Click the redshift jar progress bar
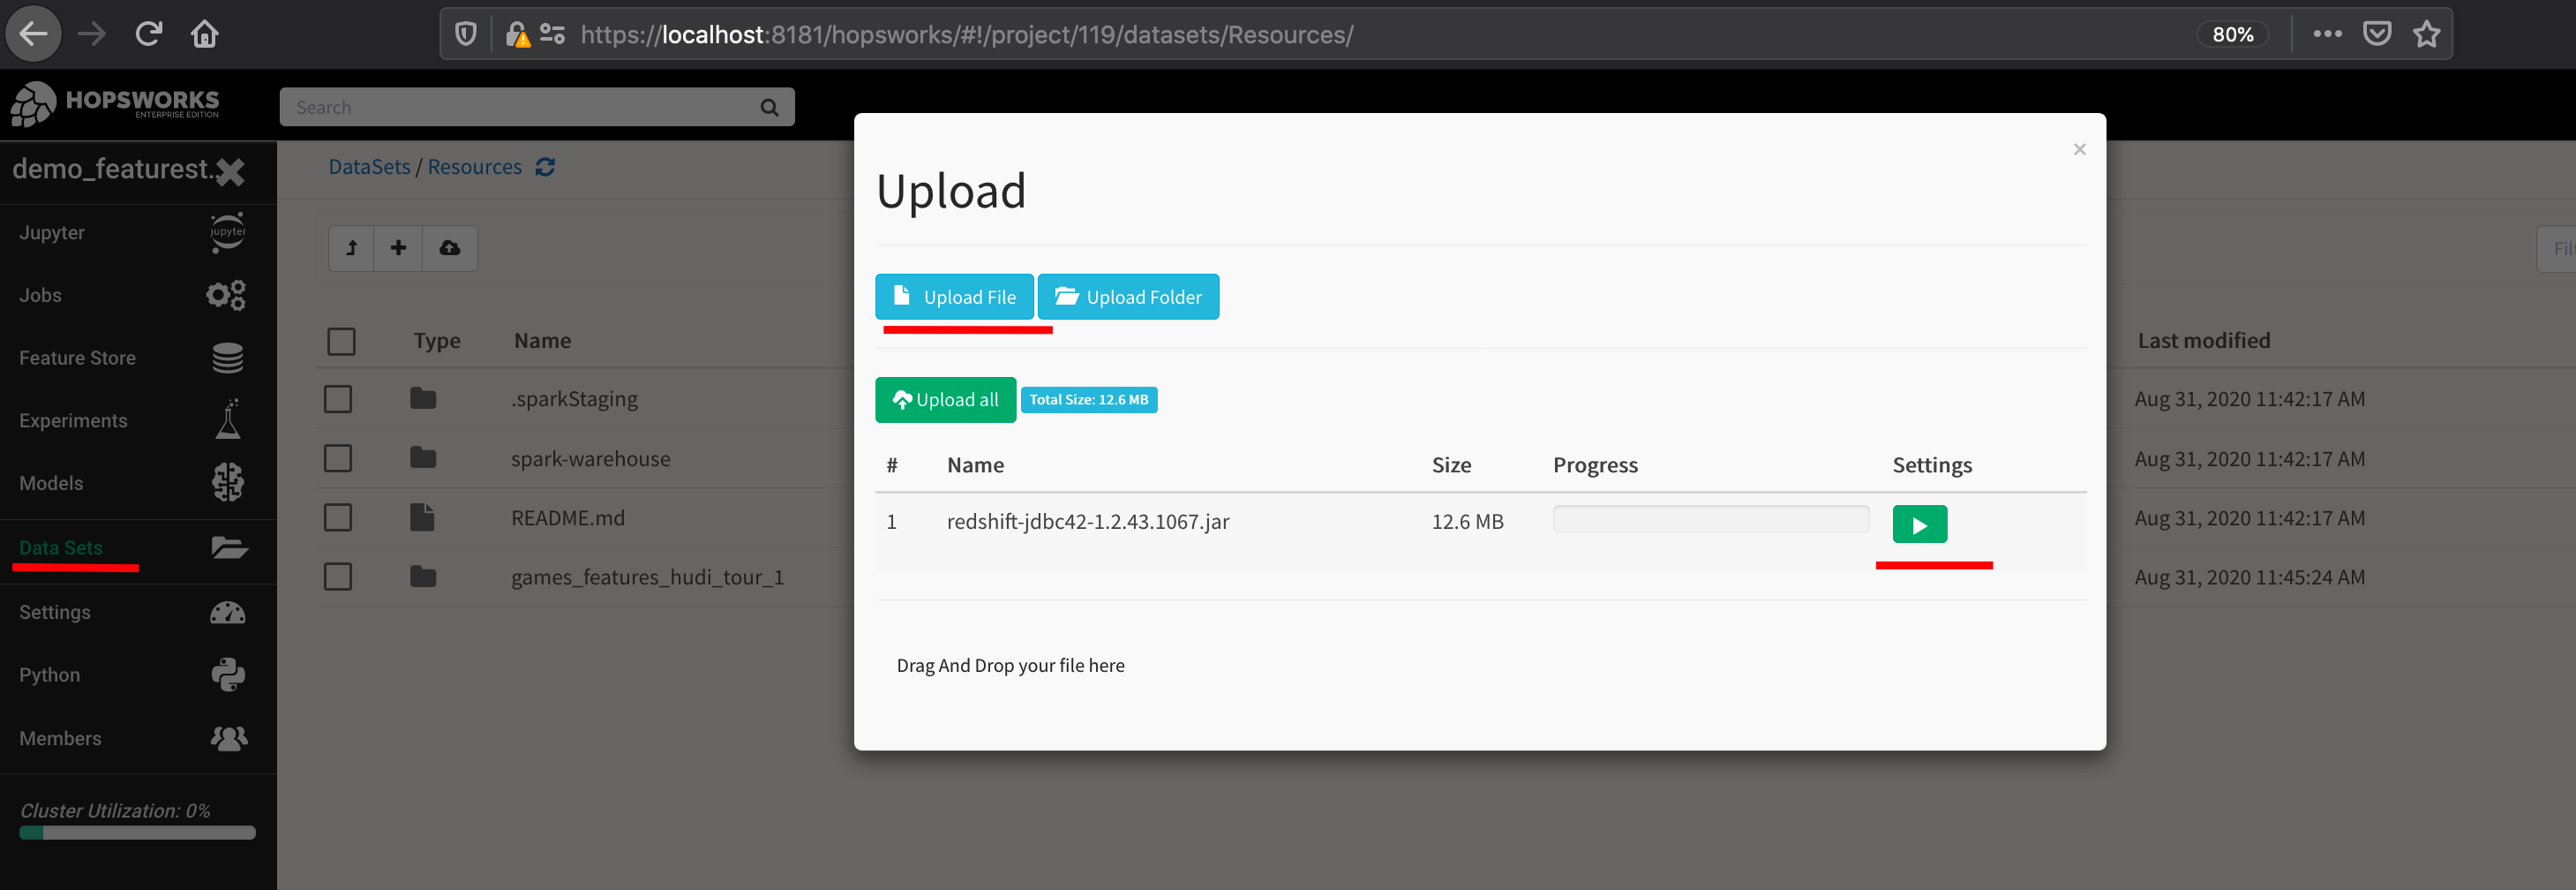The width and height of the screenshot is (2576, 890). (1710, 519)
